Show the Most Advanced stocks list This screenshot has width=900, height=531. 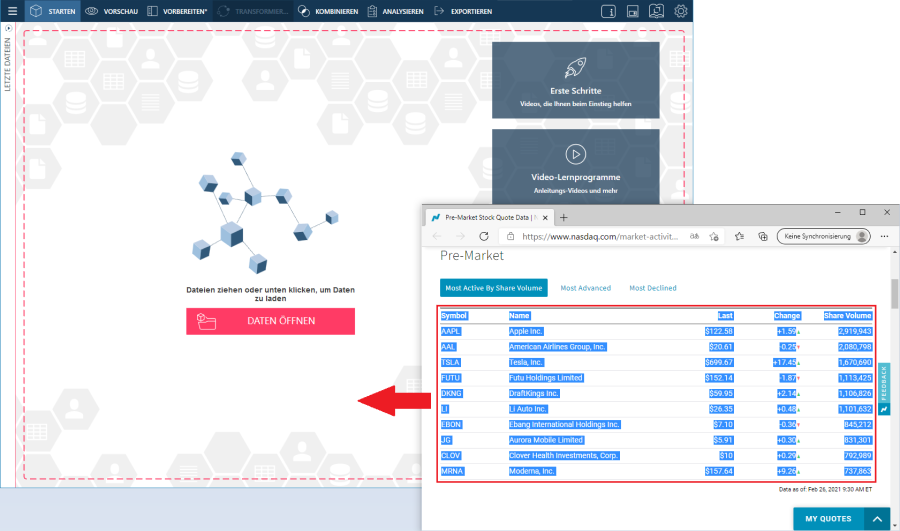click(x=585, y=288)
